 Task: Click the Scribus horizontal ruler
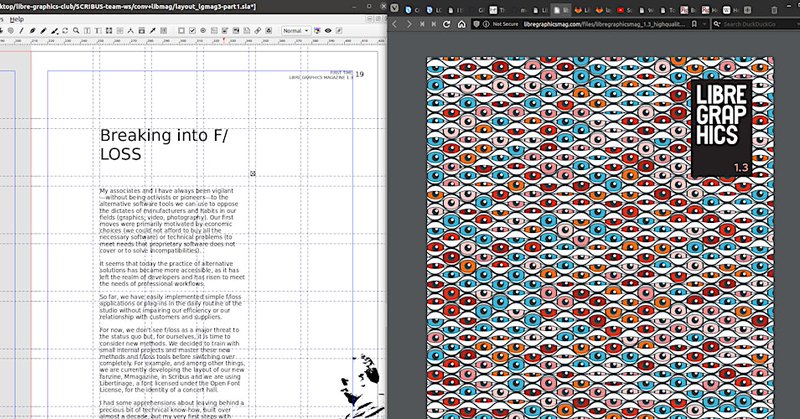coord(193,40)
